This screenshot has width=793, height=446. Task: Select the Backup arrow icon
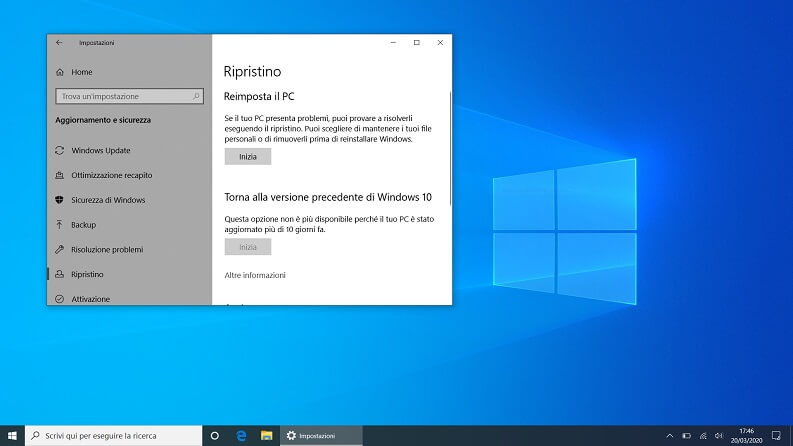coord(60,225)
